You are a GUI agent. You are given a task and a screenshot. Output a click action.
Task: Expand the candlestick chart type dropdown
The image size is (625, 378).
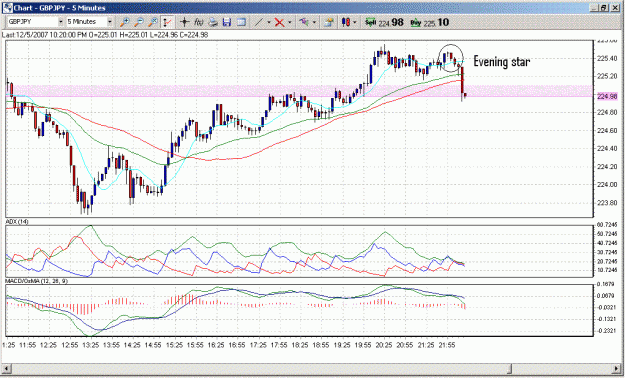pos(355,23)
